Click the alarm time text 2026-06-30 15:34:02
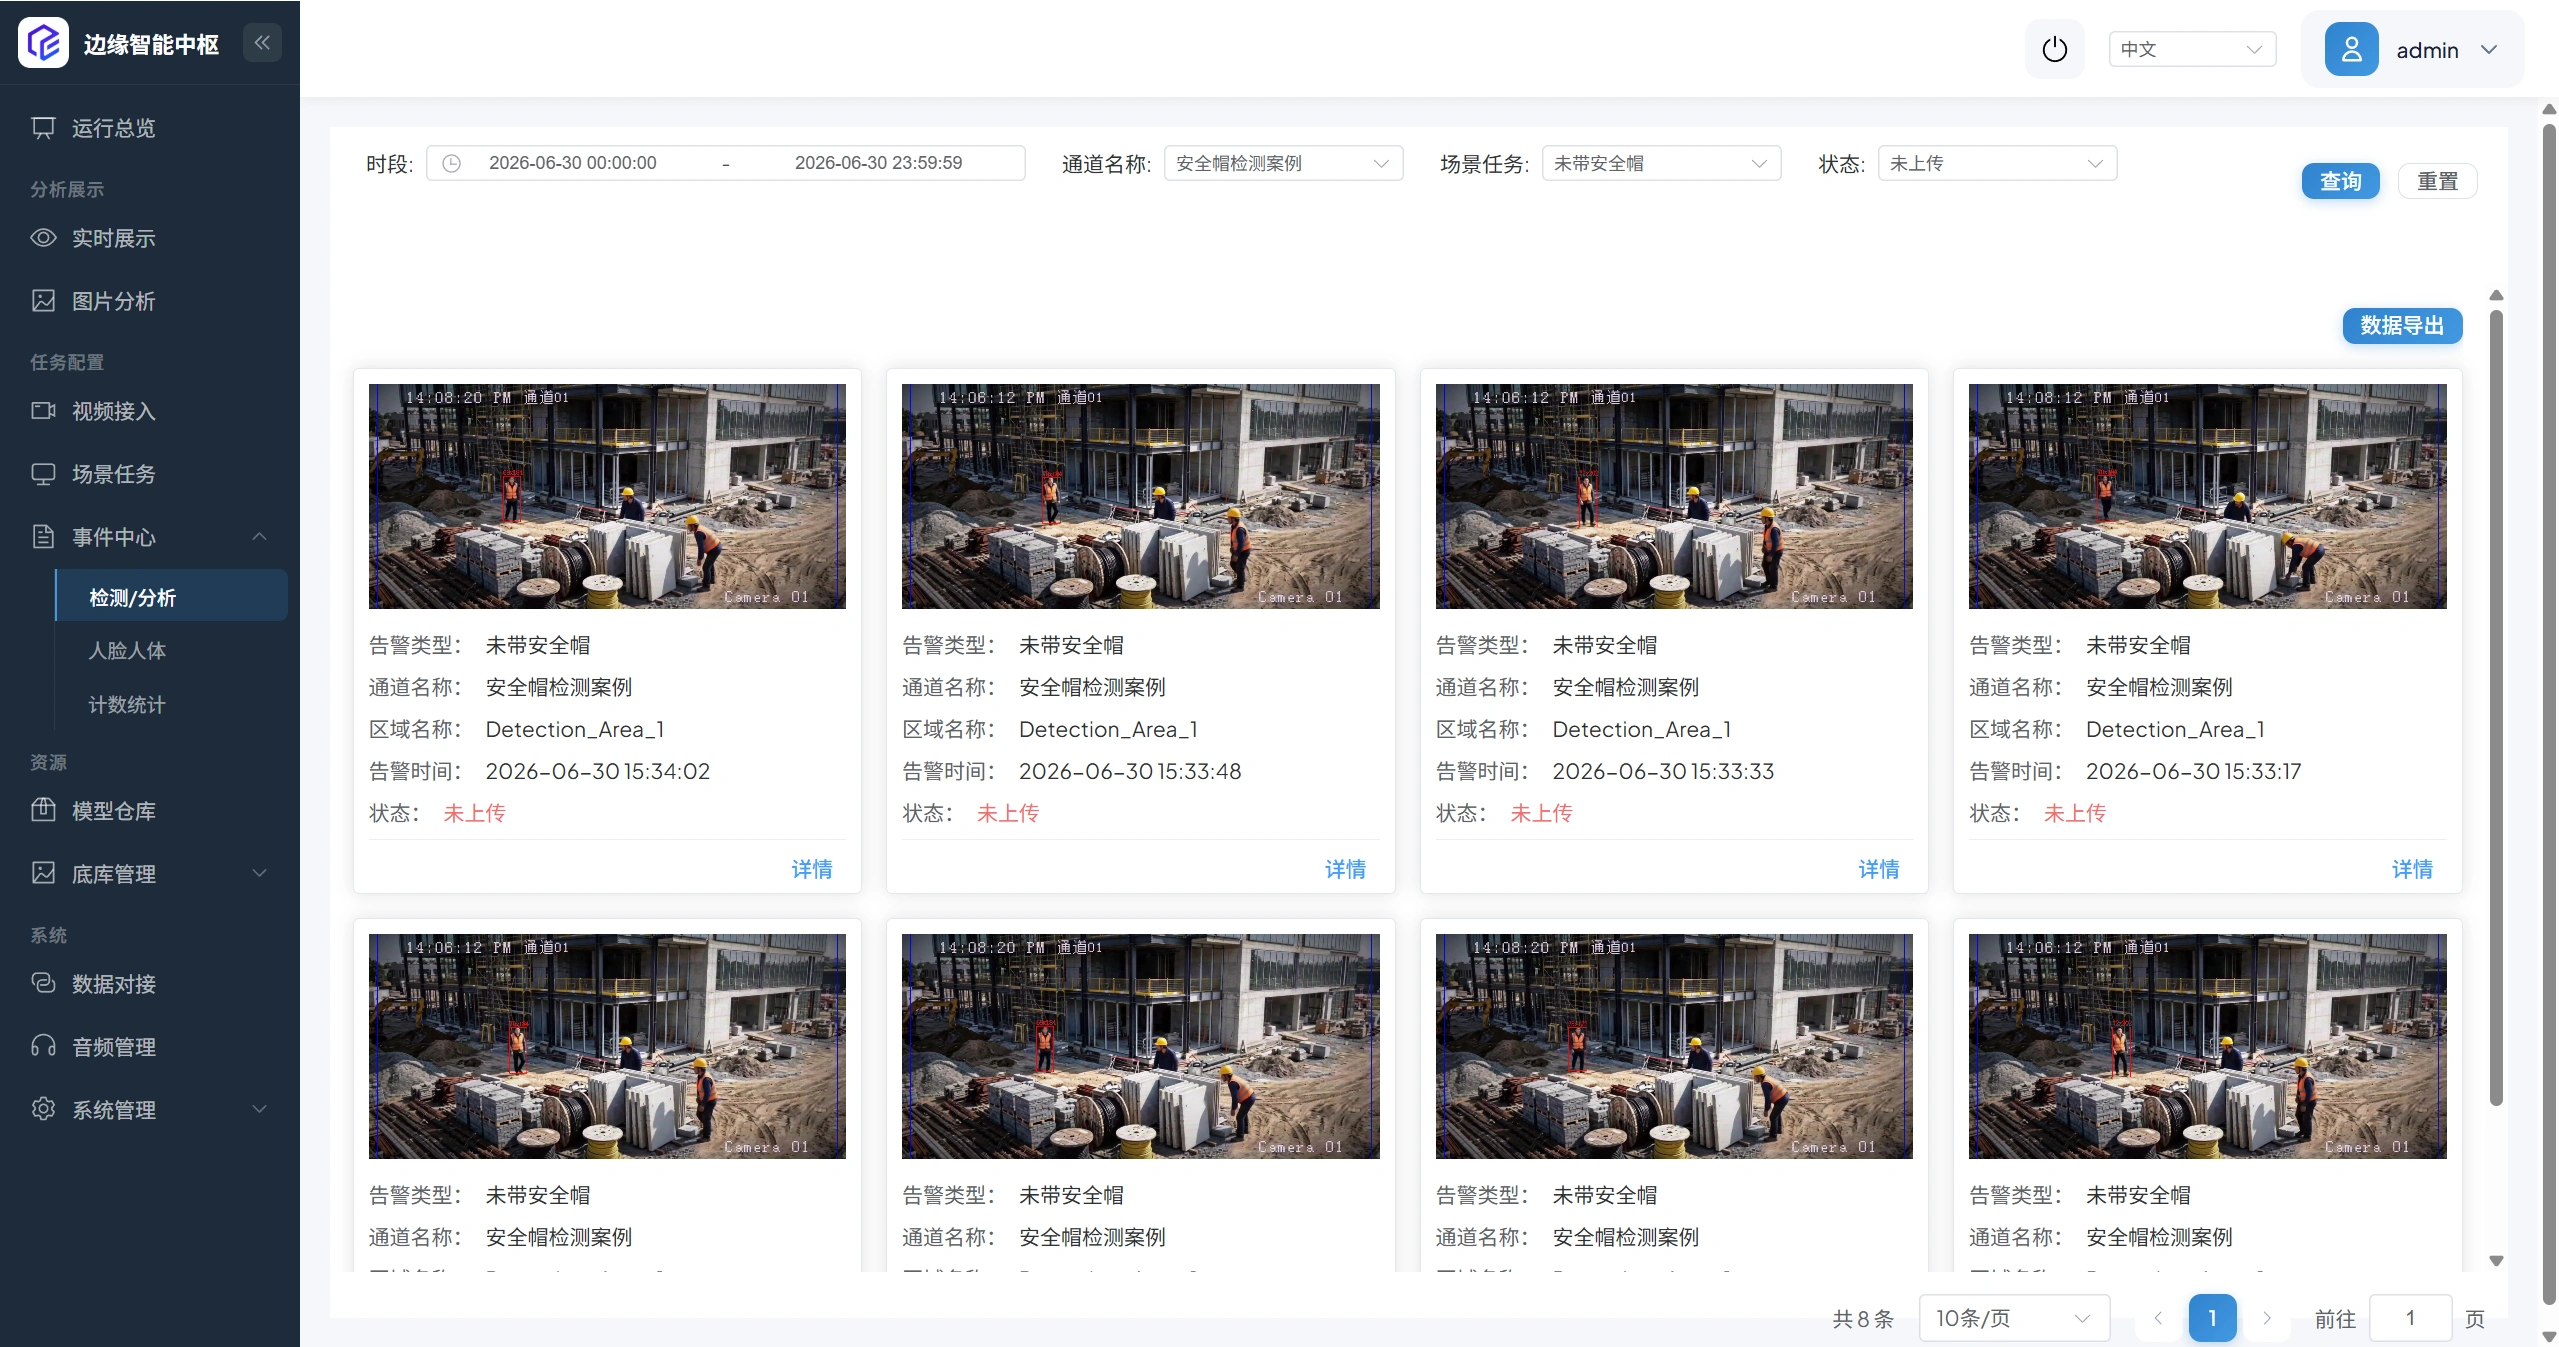Screen dimensions: 2559x1347 tap(598, 771)
